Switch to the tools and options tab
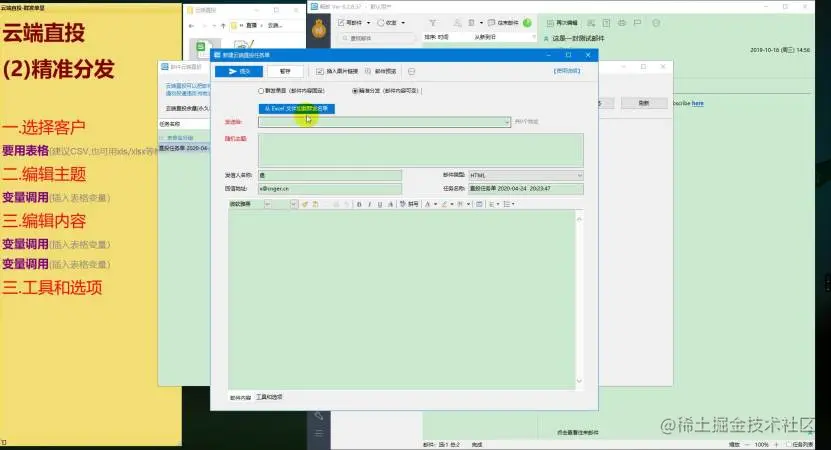The image size is (831, 450). (270, 397)
